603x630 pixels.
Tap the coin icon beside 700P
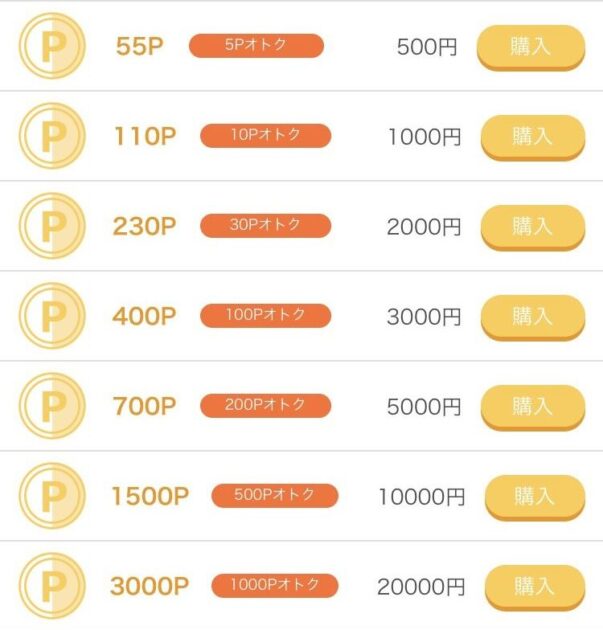tap(52, 406)
